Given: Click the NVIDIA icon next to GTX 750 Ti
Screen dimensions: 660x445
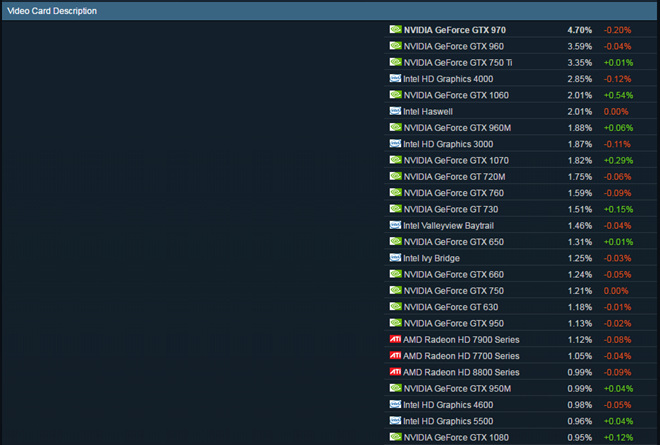Looking at the screenshot, I should pyautogui.click(x=395, y=62).
